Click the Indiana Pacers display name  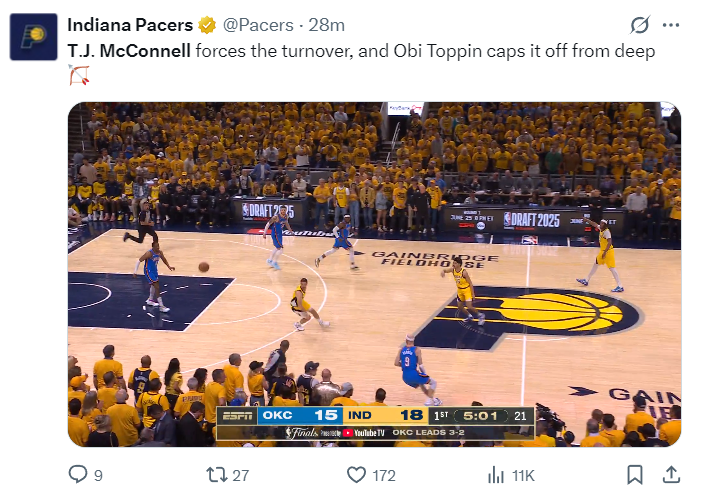point(129,24)
